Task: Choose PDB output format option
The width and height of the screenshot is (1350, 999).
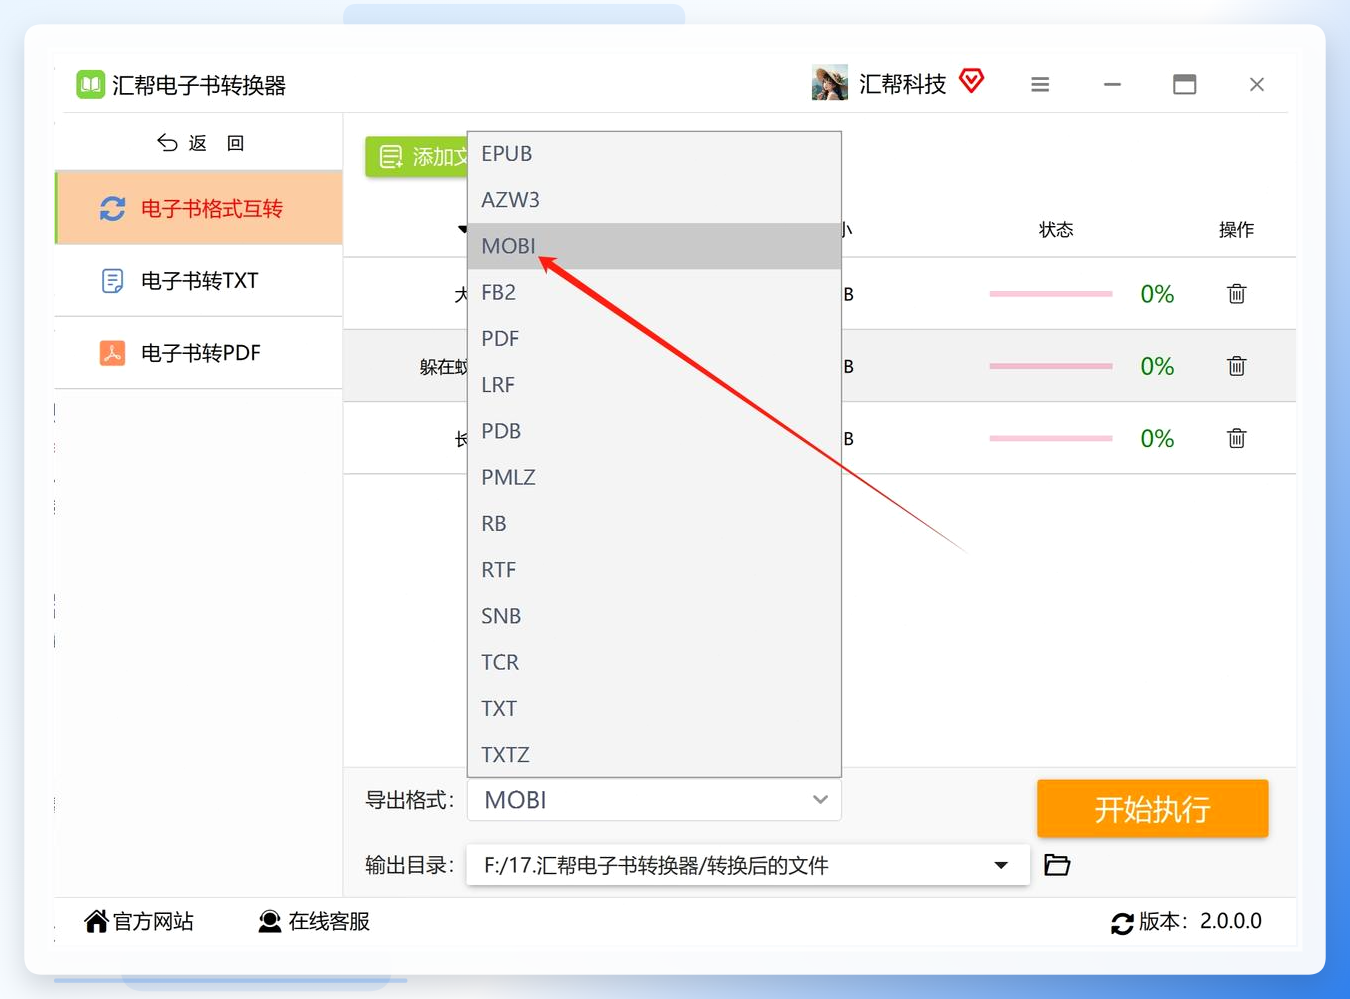Action: coord(654,431)
